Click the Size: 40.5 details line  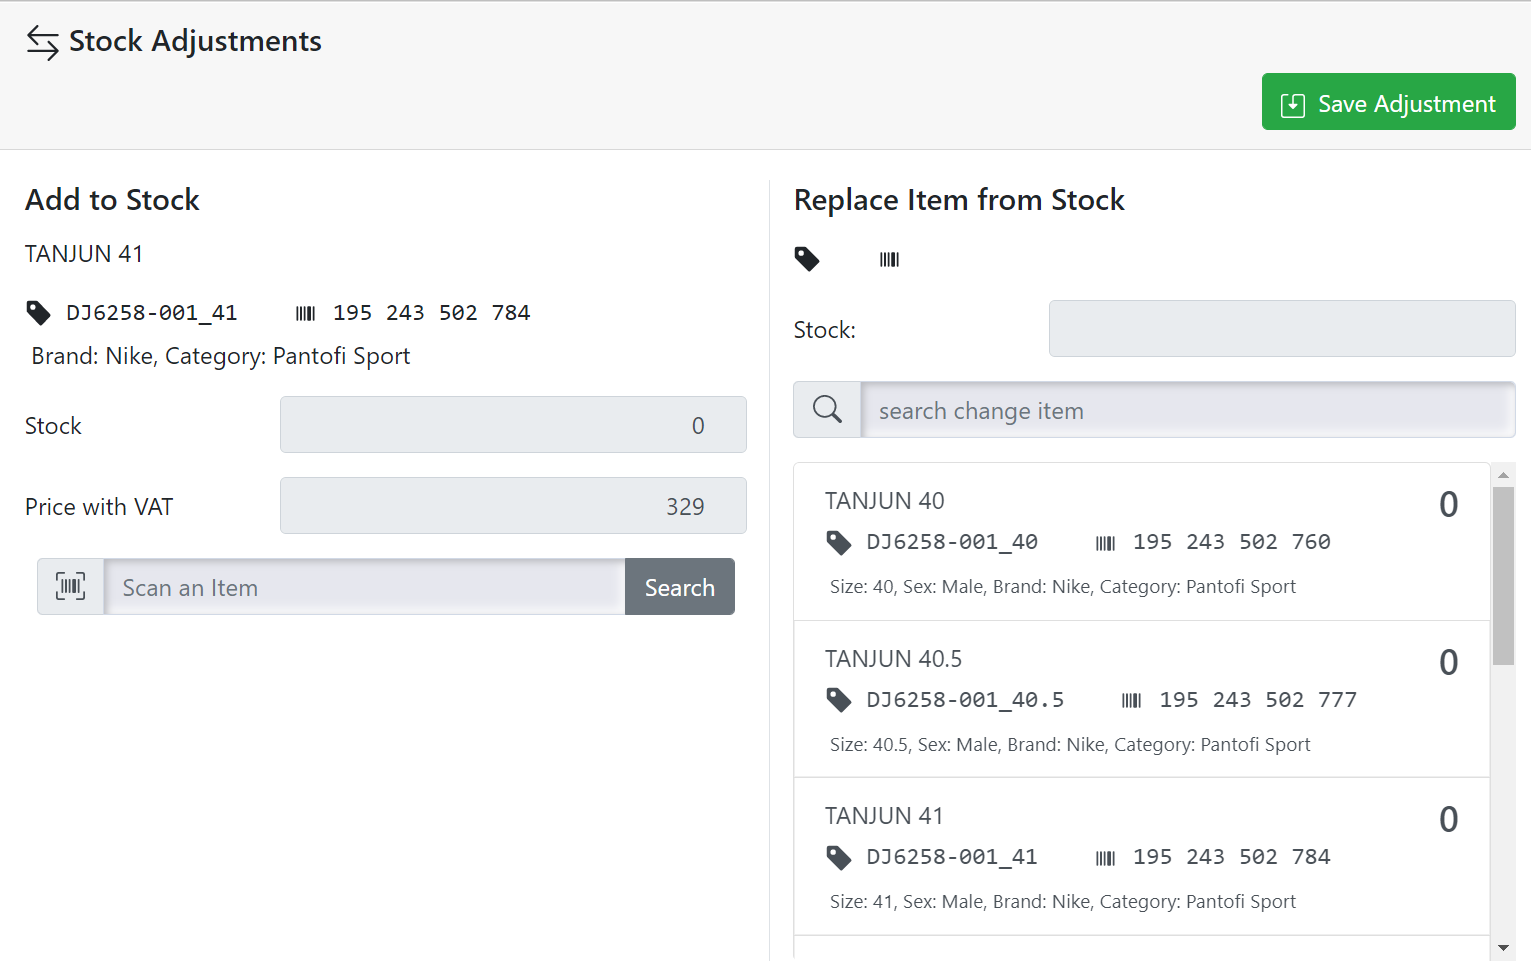coord(1070,745)
